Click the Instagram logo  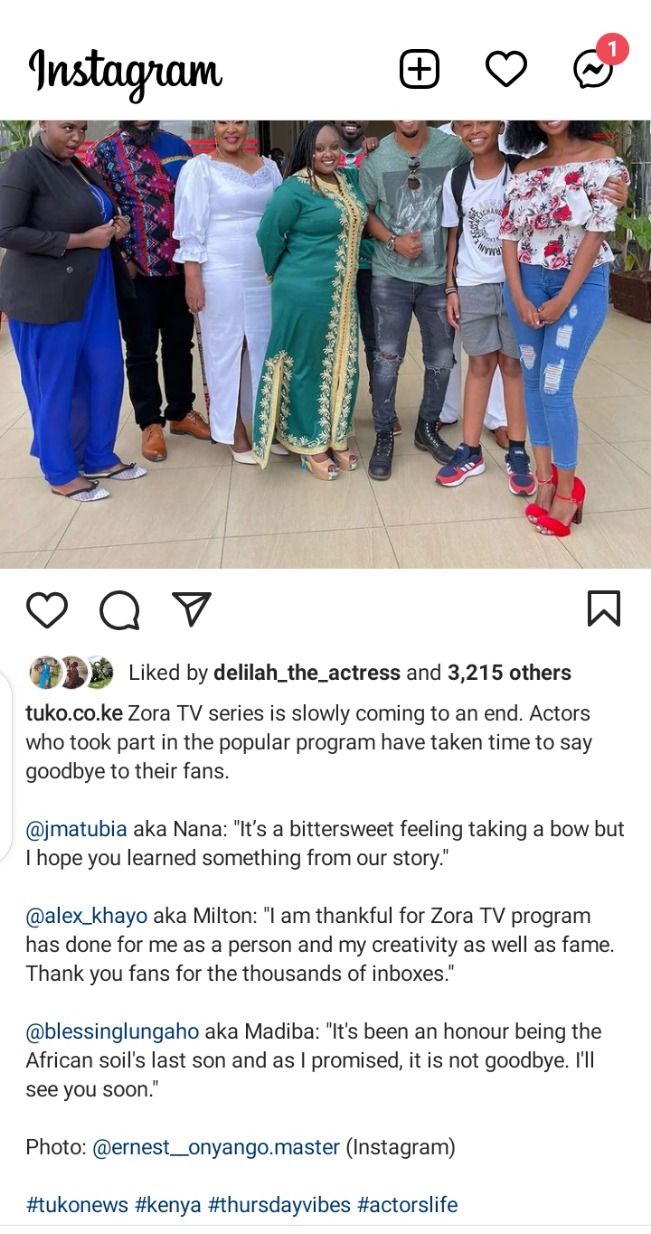(125, 71)
